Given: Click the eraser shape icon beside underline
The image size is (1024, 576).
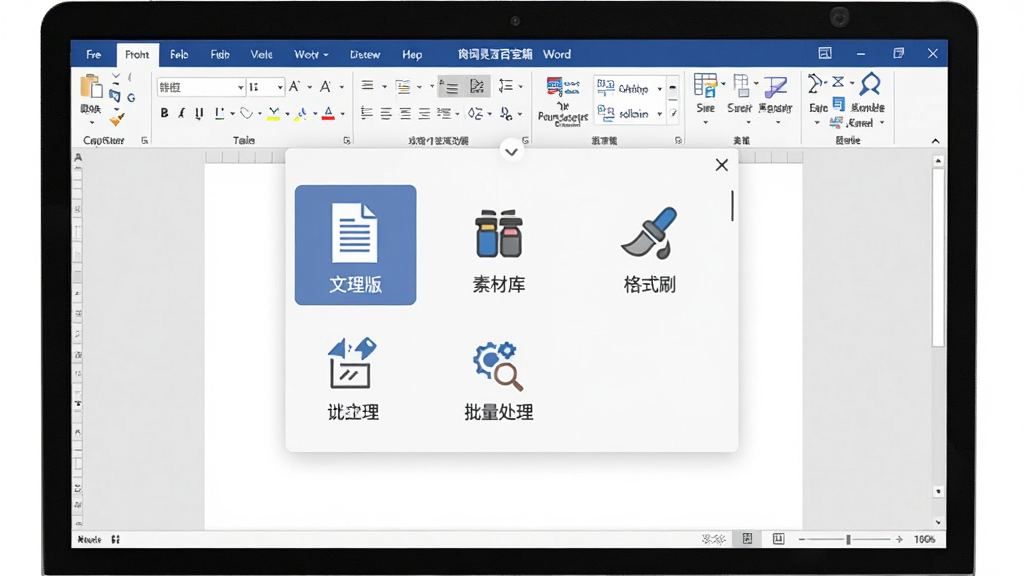Looking at the screenshot, I should (x=246, y=114).
